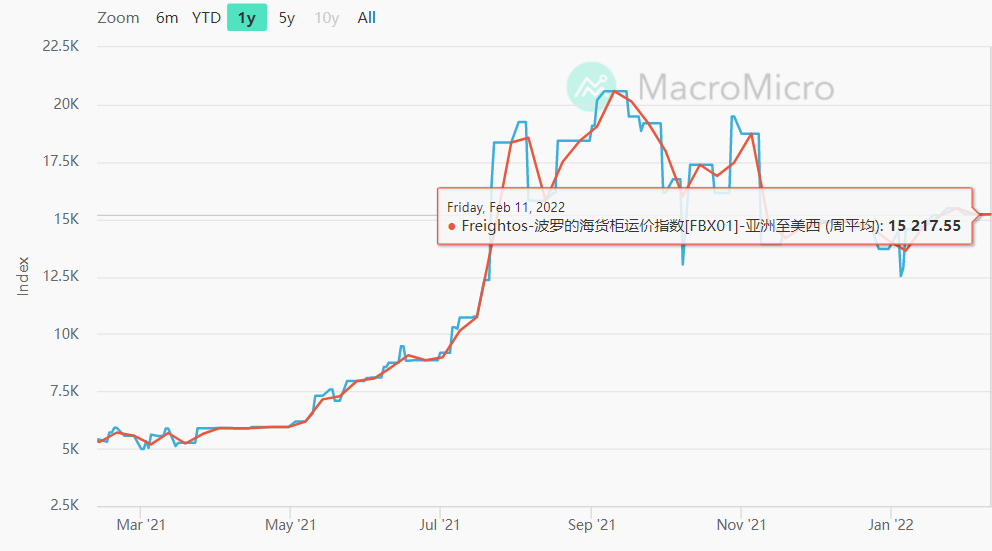Click the Zoom label text
The width and height of the screenshot is (992, 551).
click(x=118, y=18)
